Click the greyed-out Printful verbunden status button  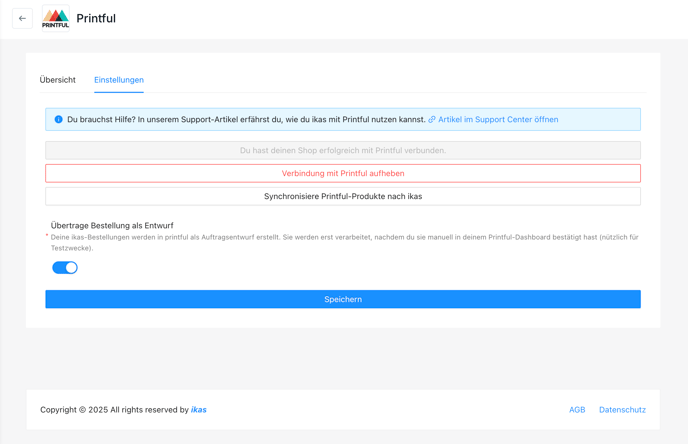click(343, 150)
